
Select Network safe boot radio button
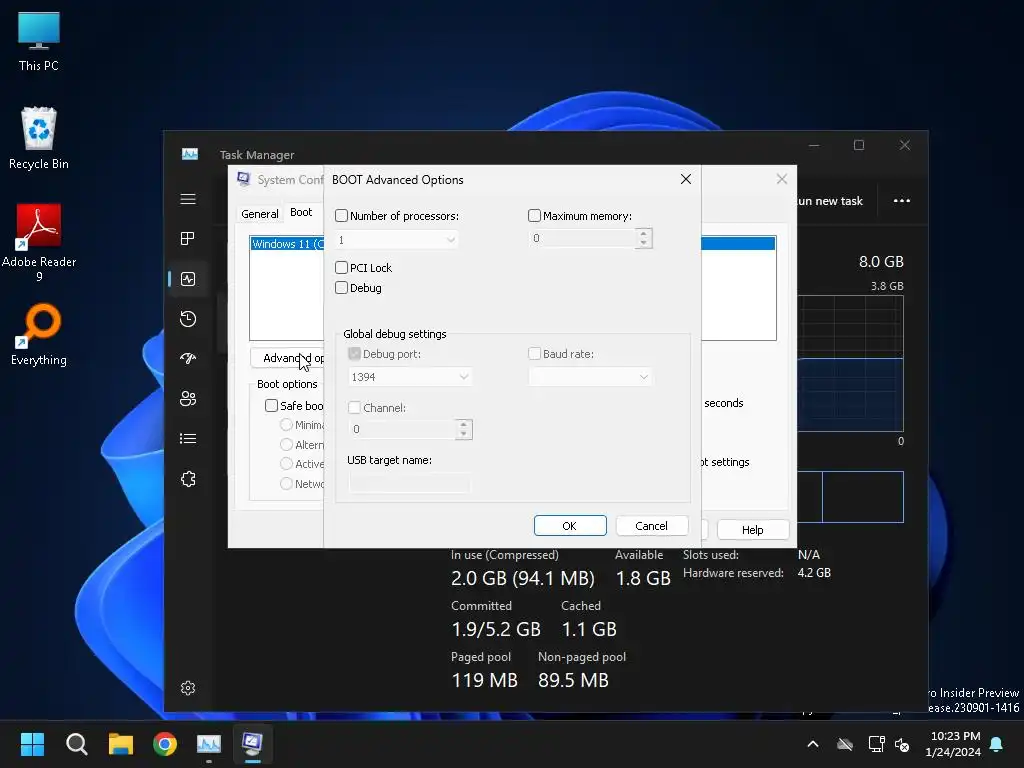tap(286, 483)
